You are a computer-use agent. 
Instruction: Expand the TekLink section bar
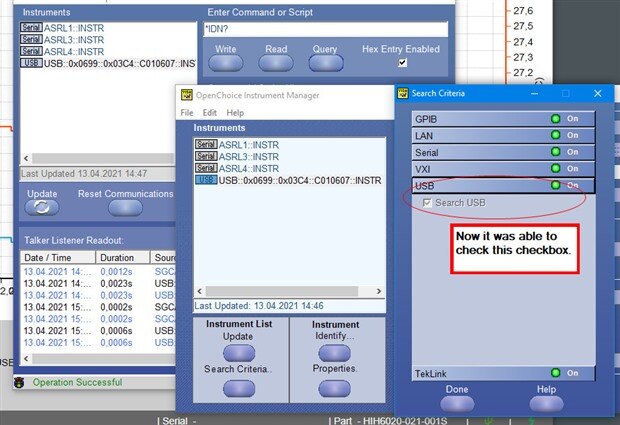point(503,373)
